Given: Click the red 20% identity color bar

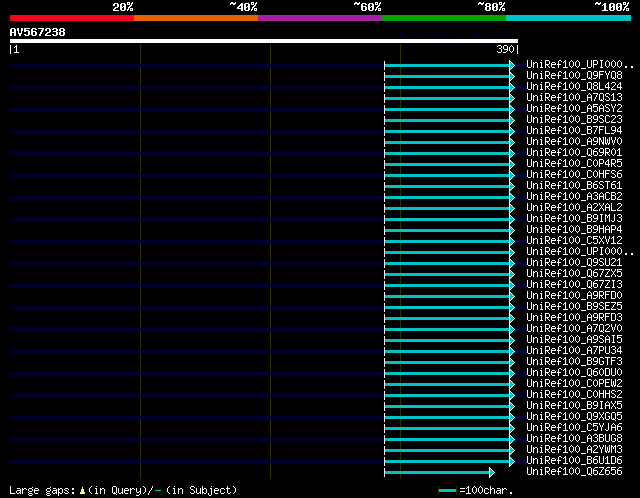Looking at the screenshot, I should [72, 18].
